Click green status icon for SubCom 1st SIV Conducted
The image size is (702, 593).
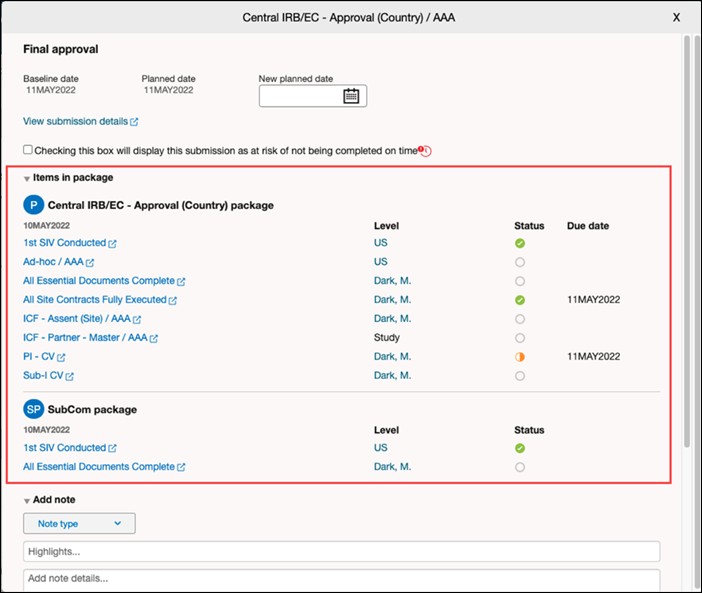(520, 448)
